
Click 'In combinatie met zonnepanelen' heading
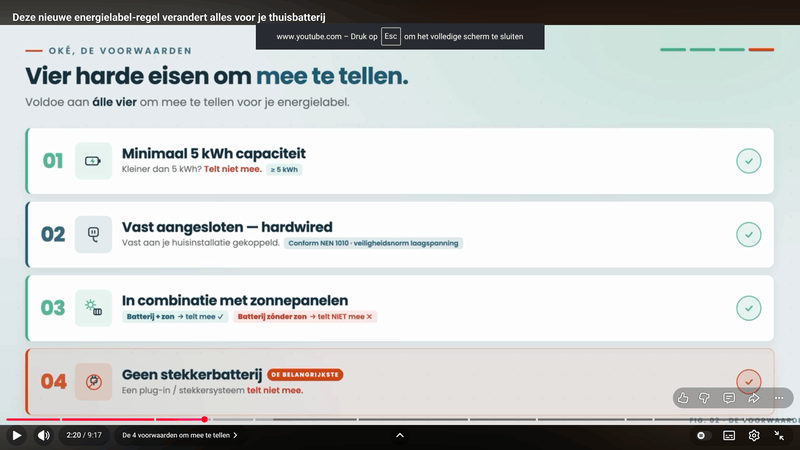tap(235, 301)
